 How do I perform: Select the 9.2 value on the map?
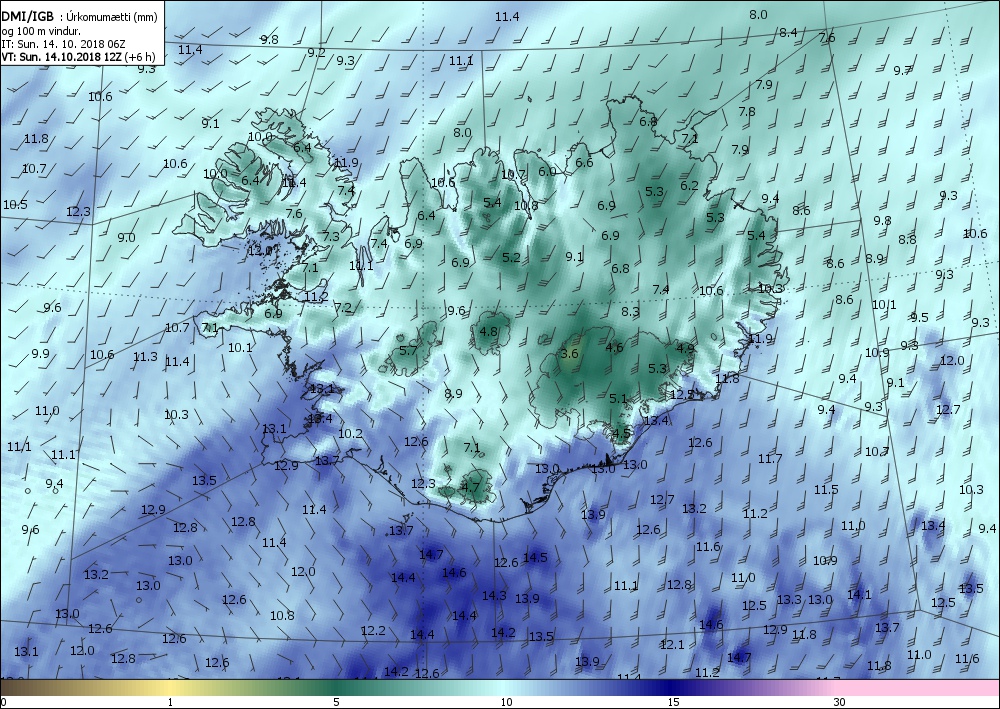click(316, 52)
